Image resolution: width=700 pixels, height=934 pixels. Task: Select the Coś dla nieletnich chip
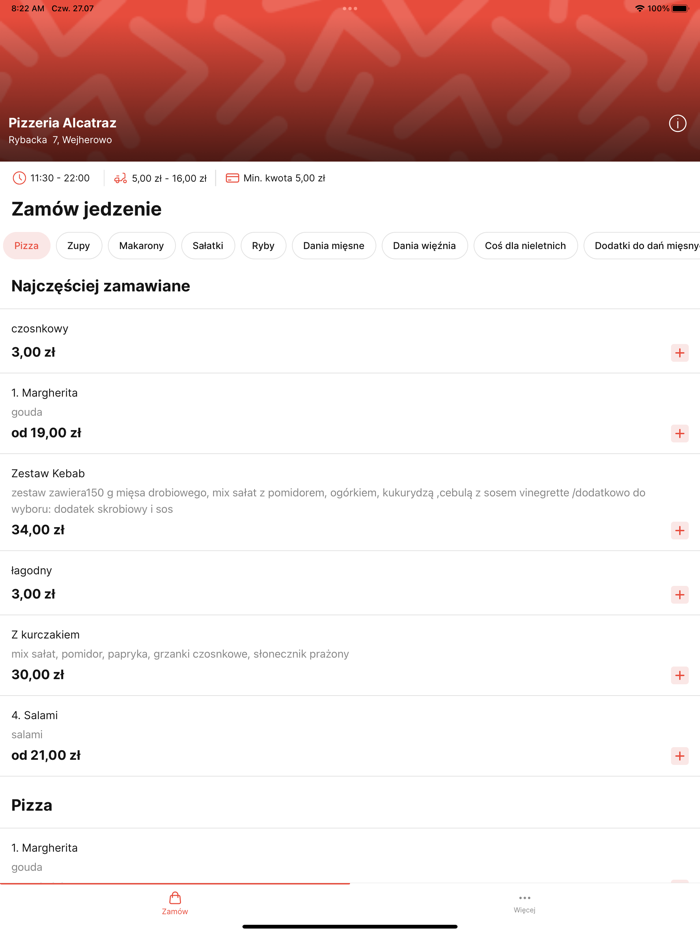point(525,245)
